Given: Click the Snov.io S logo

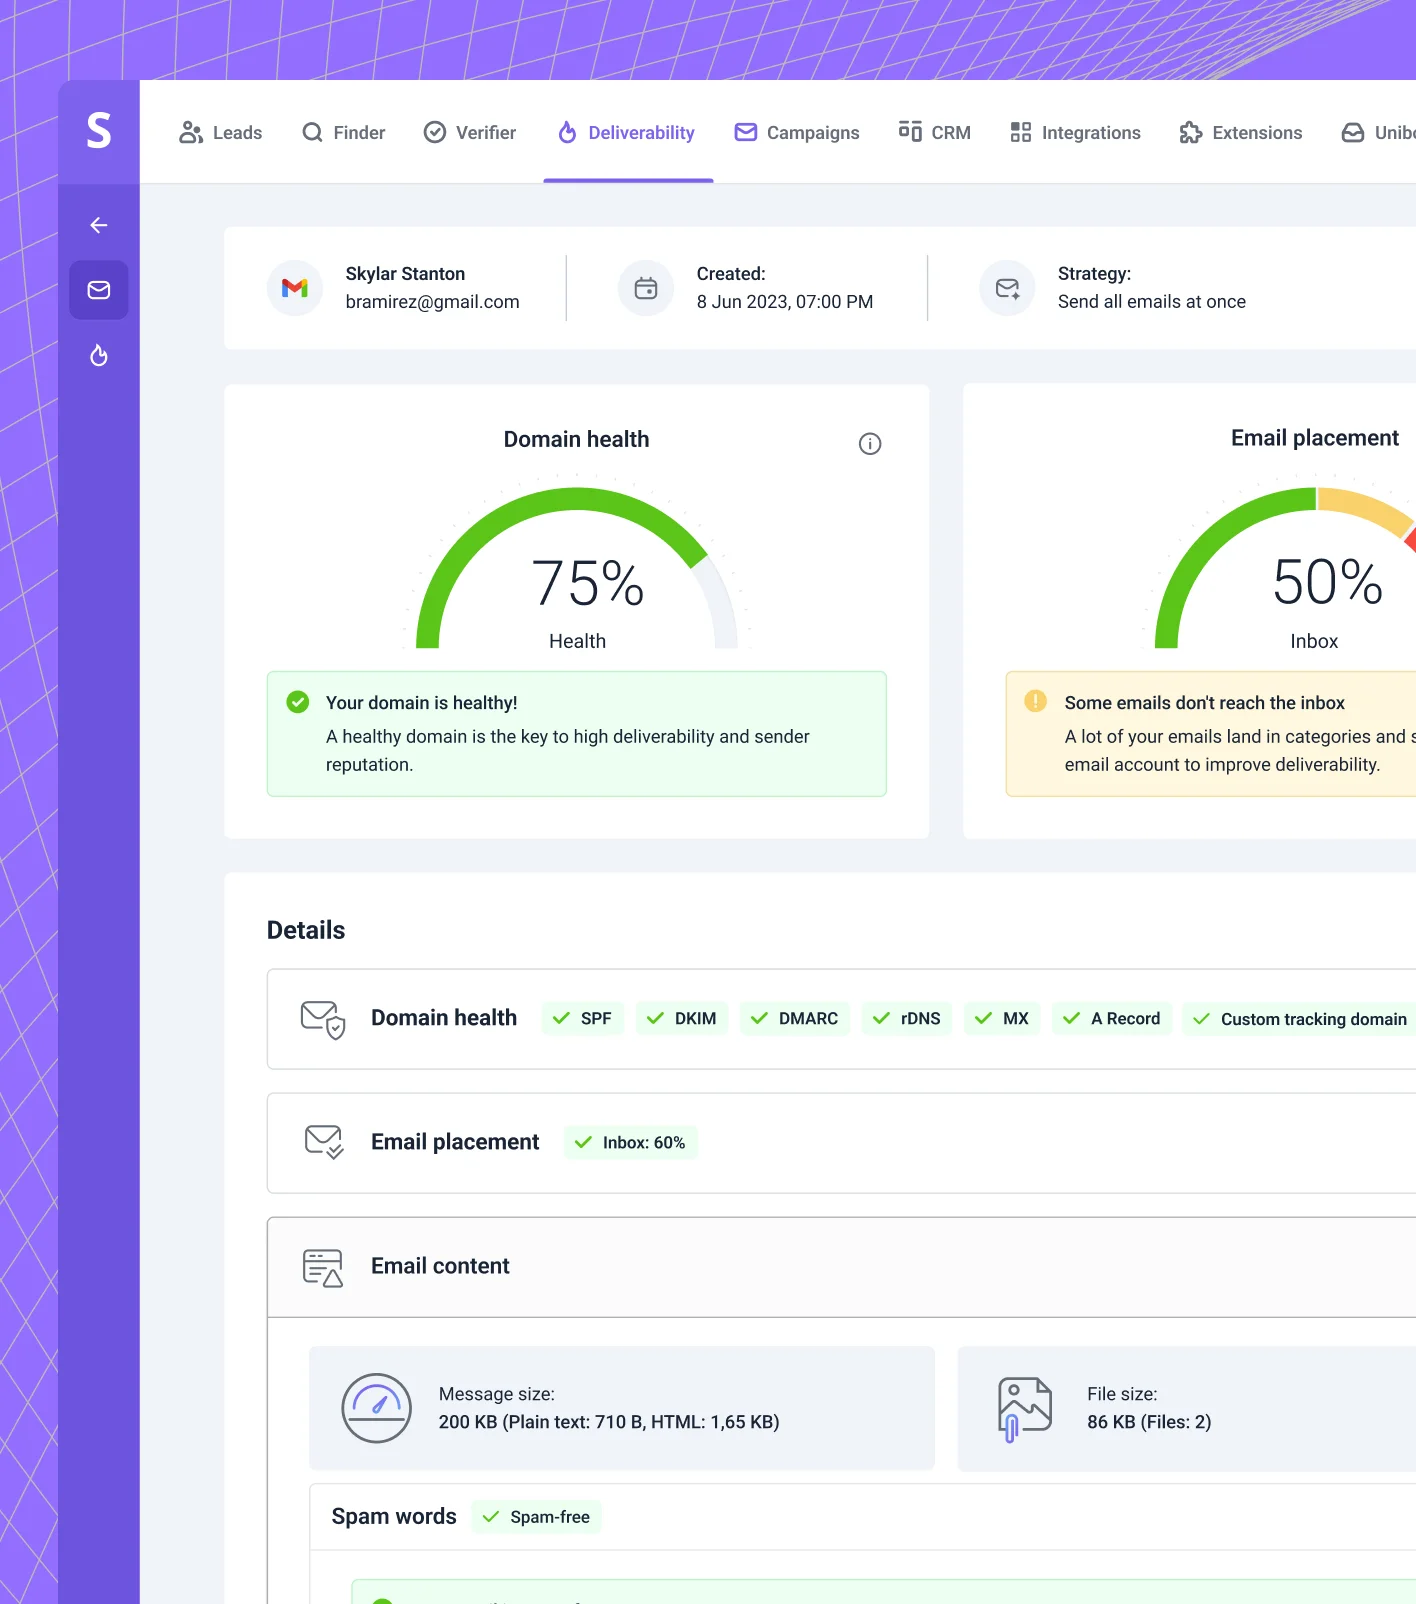Looking at the screenshot, I should 99,131.
